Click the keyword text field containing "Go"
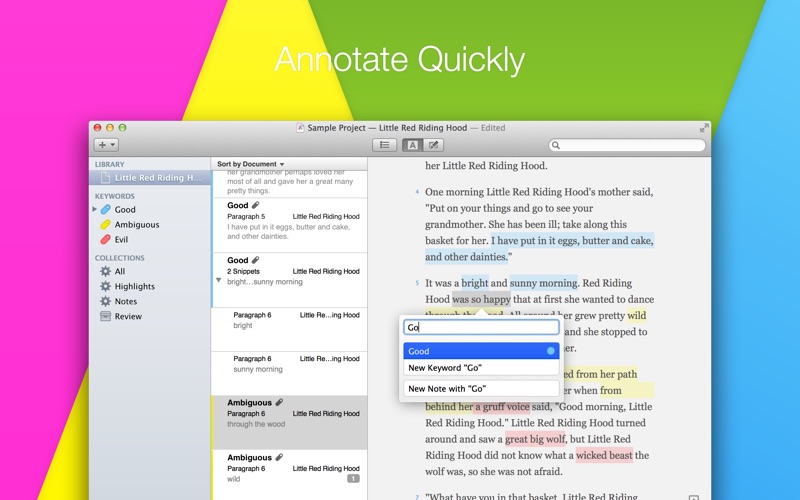Image resolution: width=800 pixels, height=500 pixels. click(481, 327)
